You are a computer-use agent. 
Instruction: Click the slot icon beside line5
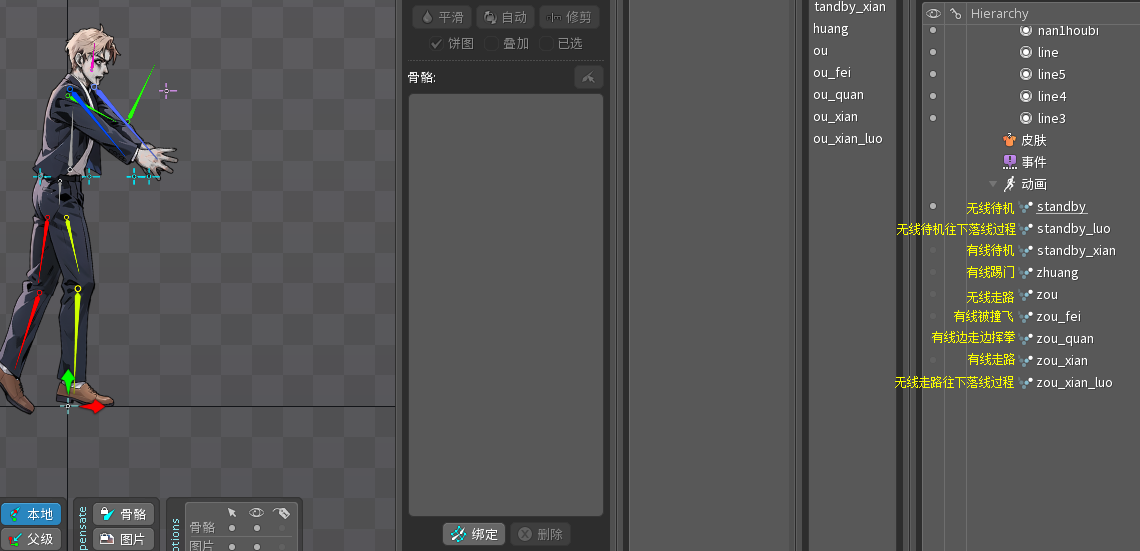(x=1025, y=74)
